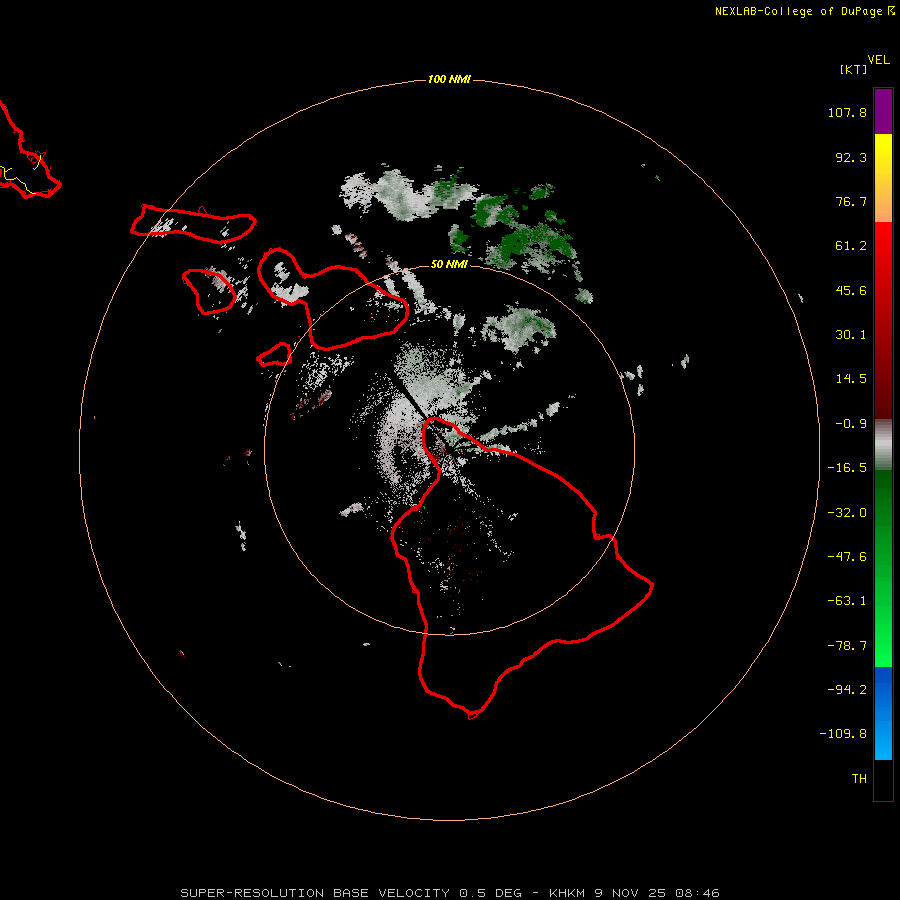Click inside the Molokai island outline

pyautogui.click(x=192, y=224)
